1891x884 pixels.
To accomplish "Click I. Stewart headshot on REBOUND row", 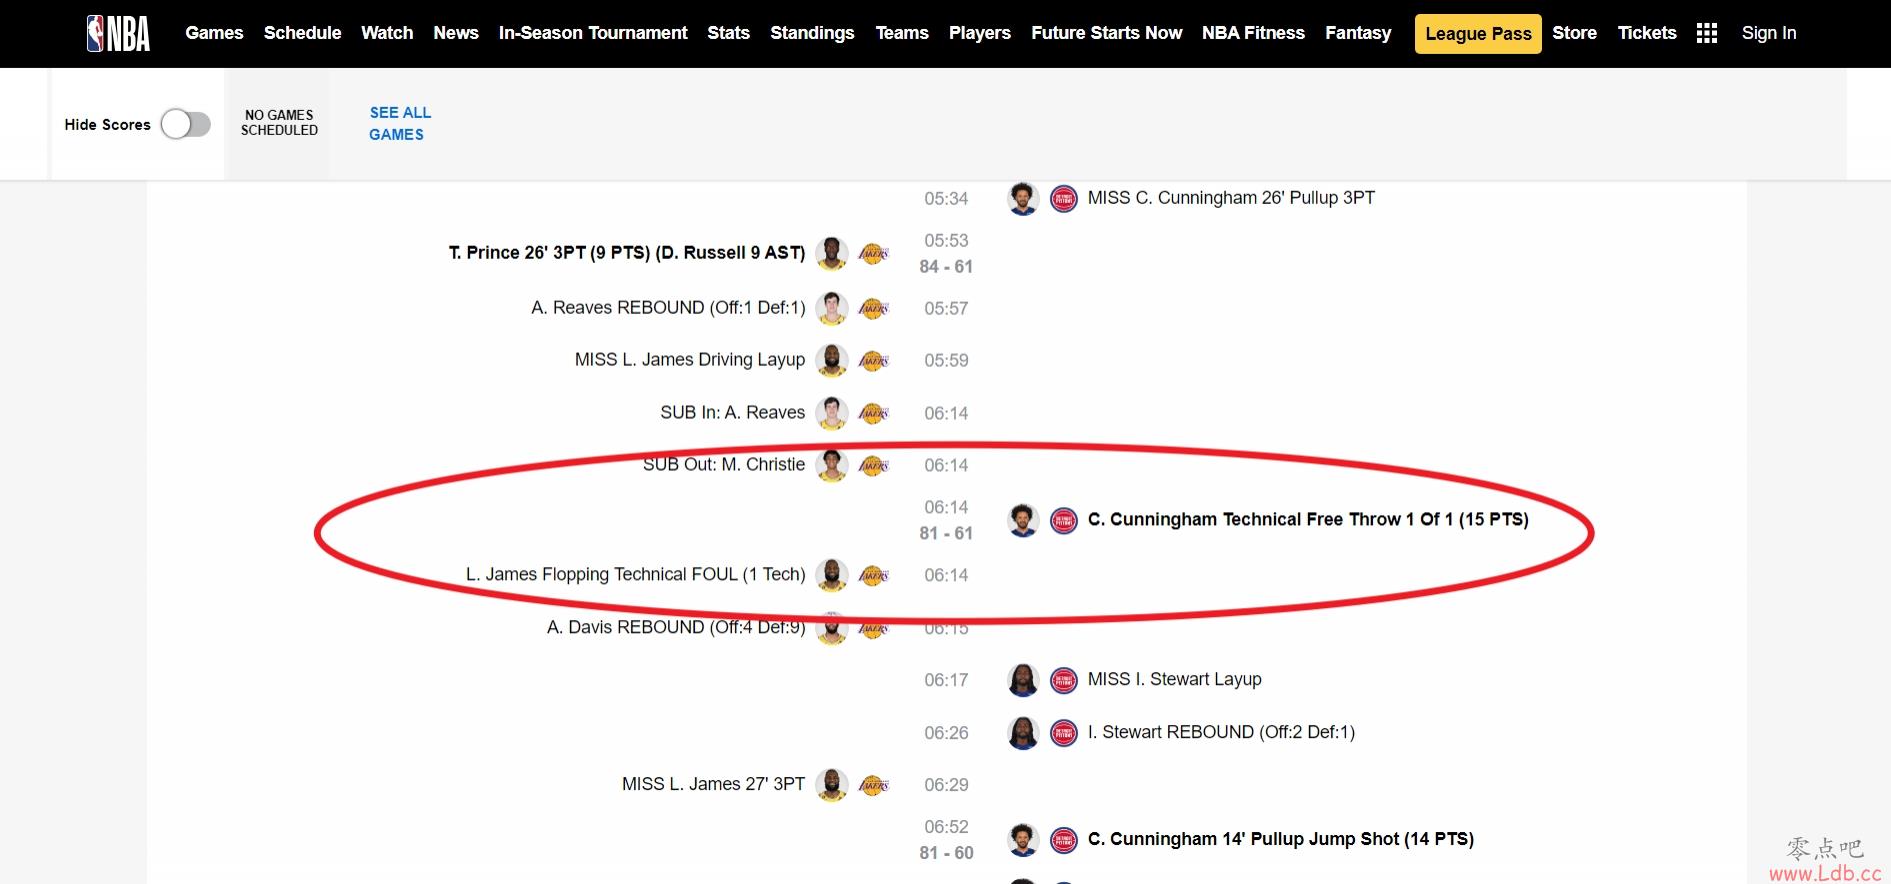I will pos(1023,733).
